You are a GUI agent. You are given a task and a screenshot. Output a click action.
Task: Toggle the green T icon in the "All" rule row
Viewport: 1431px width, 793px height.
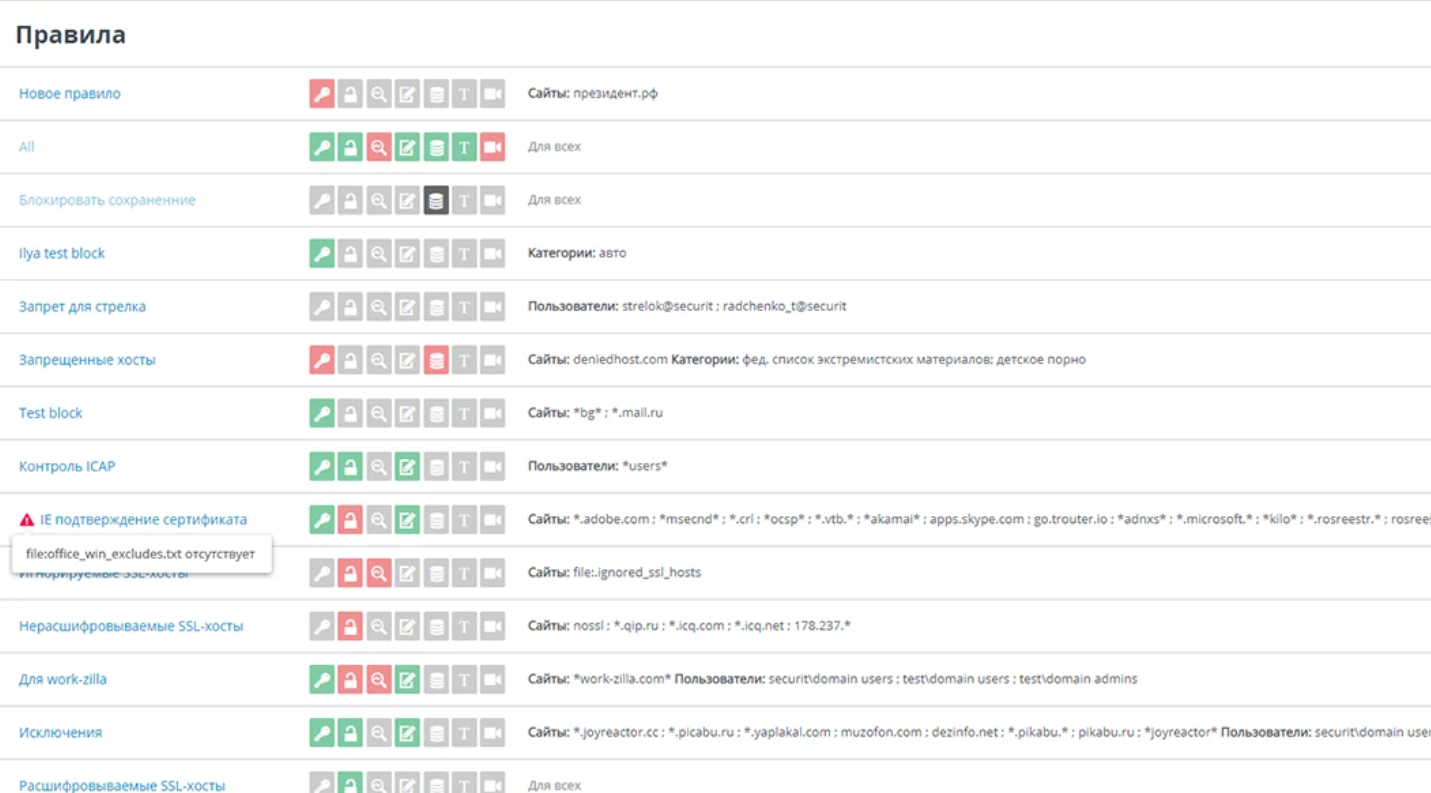coord(461,146)
